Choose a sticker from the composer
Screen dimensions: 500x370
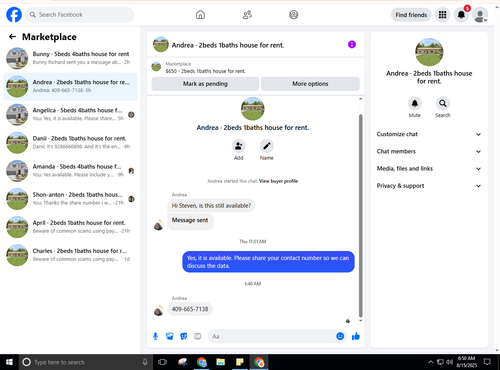point(184,336)
